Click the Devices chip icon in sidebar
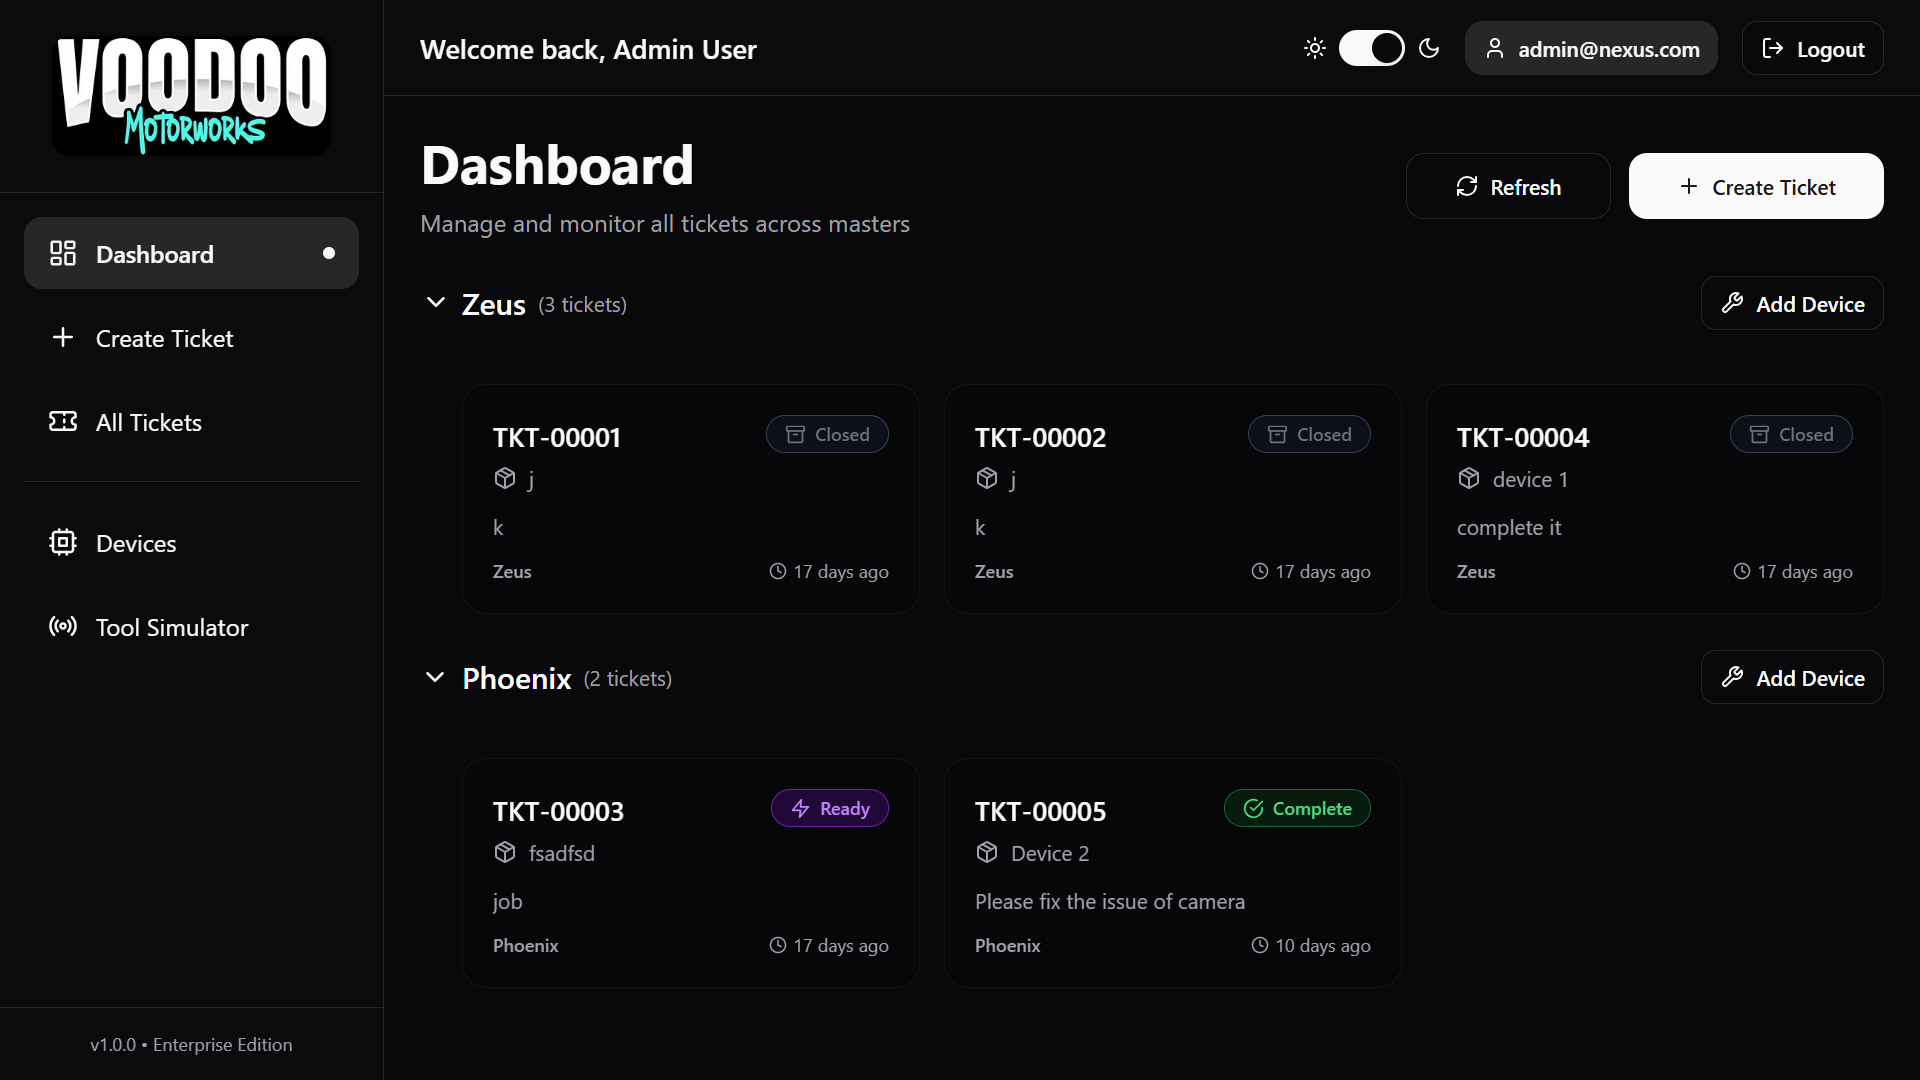 click(x=62, y=542)
